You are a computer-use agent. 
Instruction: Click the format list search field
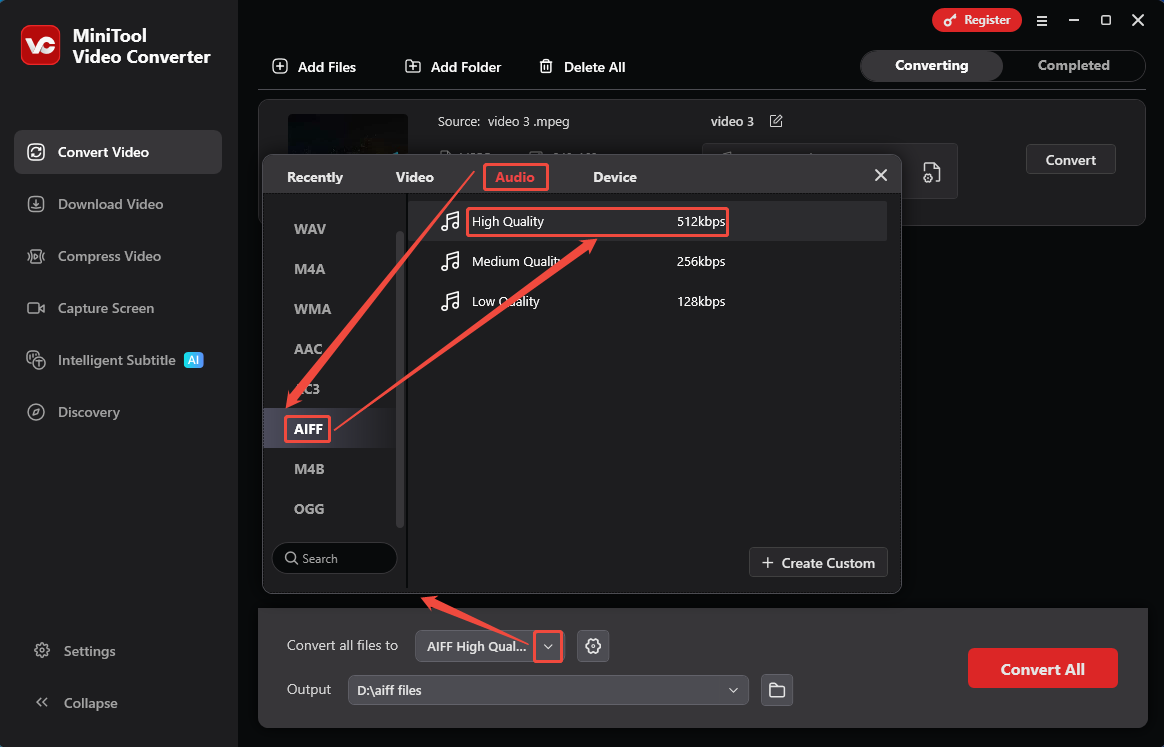click(334, 558)
